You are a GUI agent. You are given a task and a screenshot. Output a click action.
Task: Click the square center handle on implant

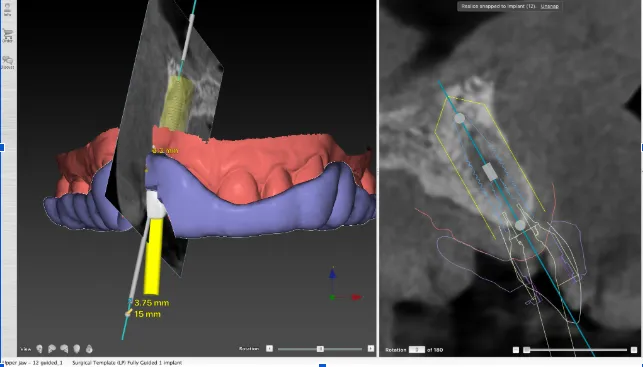tap(490, 172)
